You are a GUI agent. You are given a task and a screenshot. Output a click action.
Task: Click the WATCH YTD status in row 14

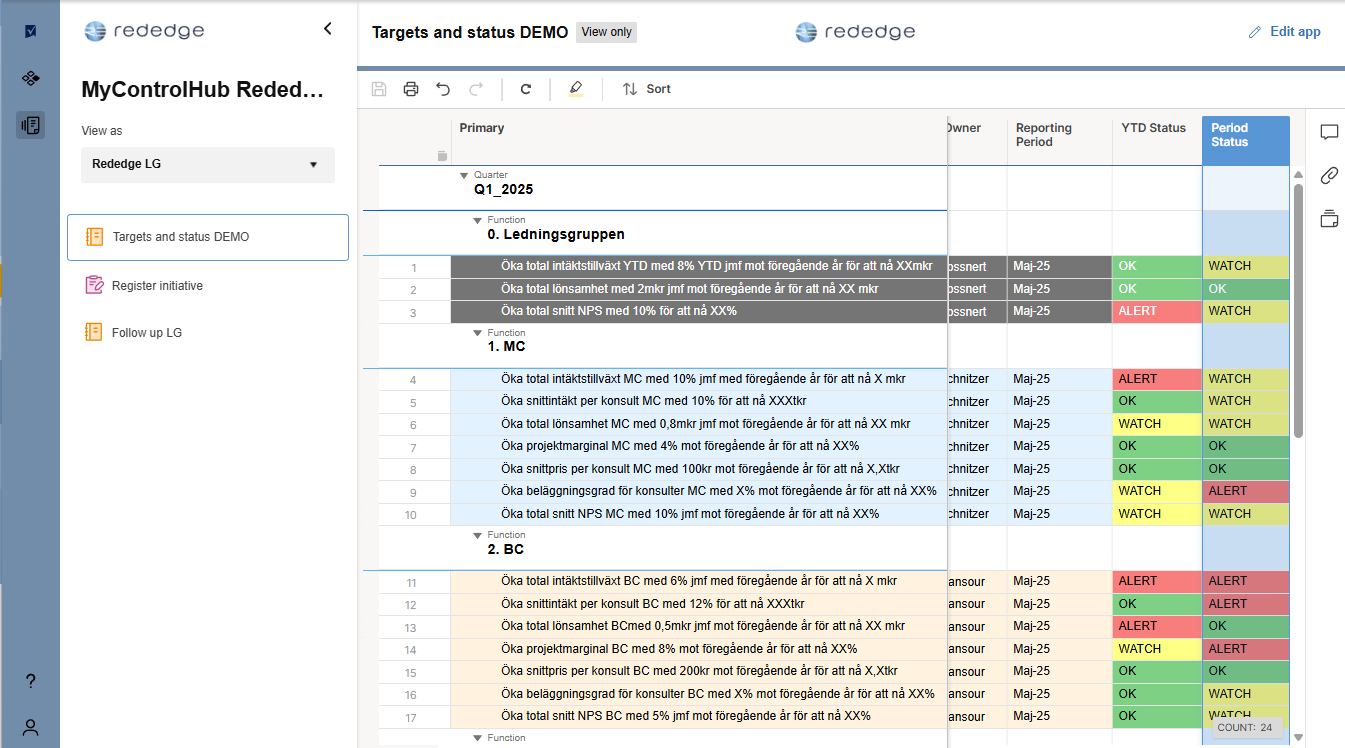pos(1157,649)
